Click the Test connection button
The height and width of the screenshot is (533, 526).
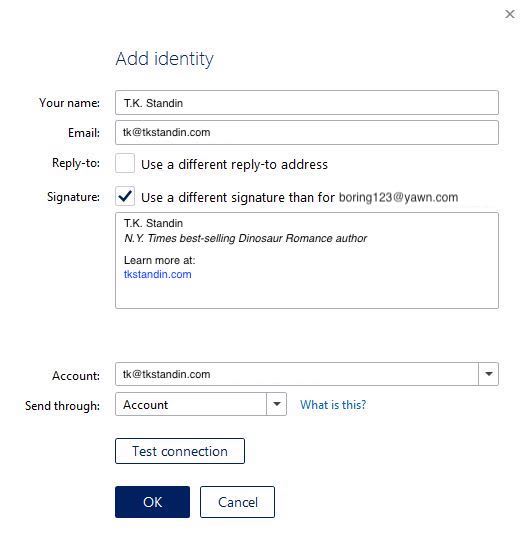tap(180, 451)
